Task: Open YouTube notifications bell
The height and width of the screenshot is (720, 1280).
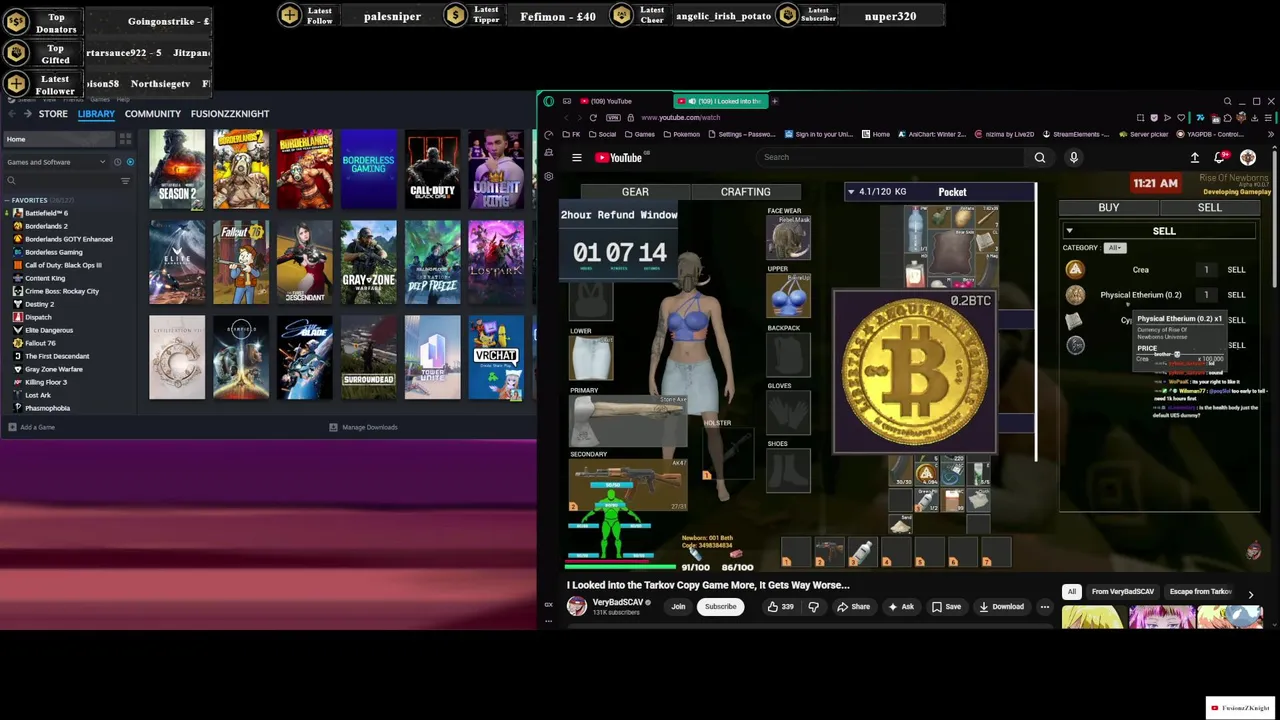Action: (x=1220, y=157)
